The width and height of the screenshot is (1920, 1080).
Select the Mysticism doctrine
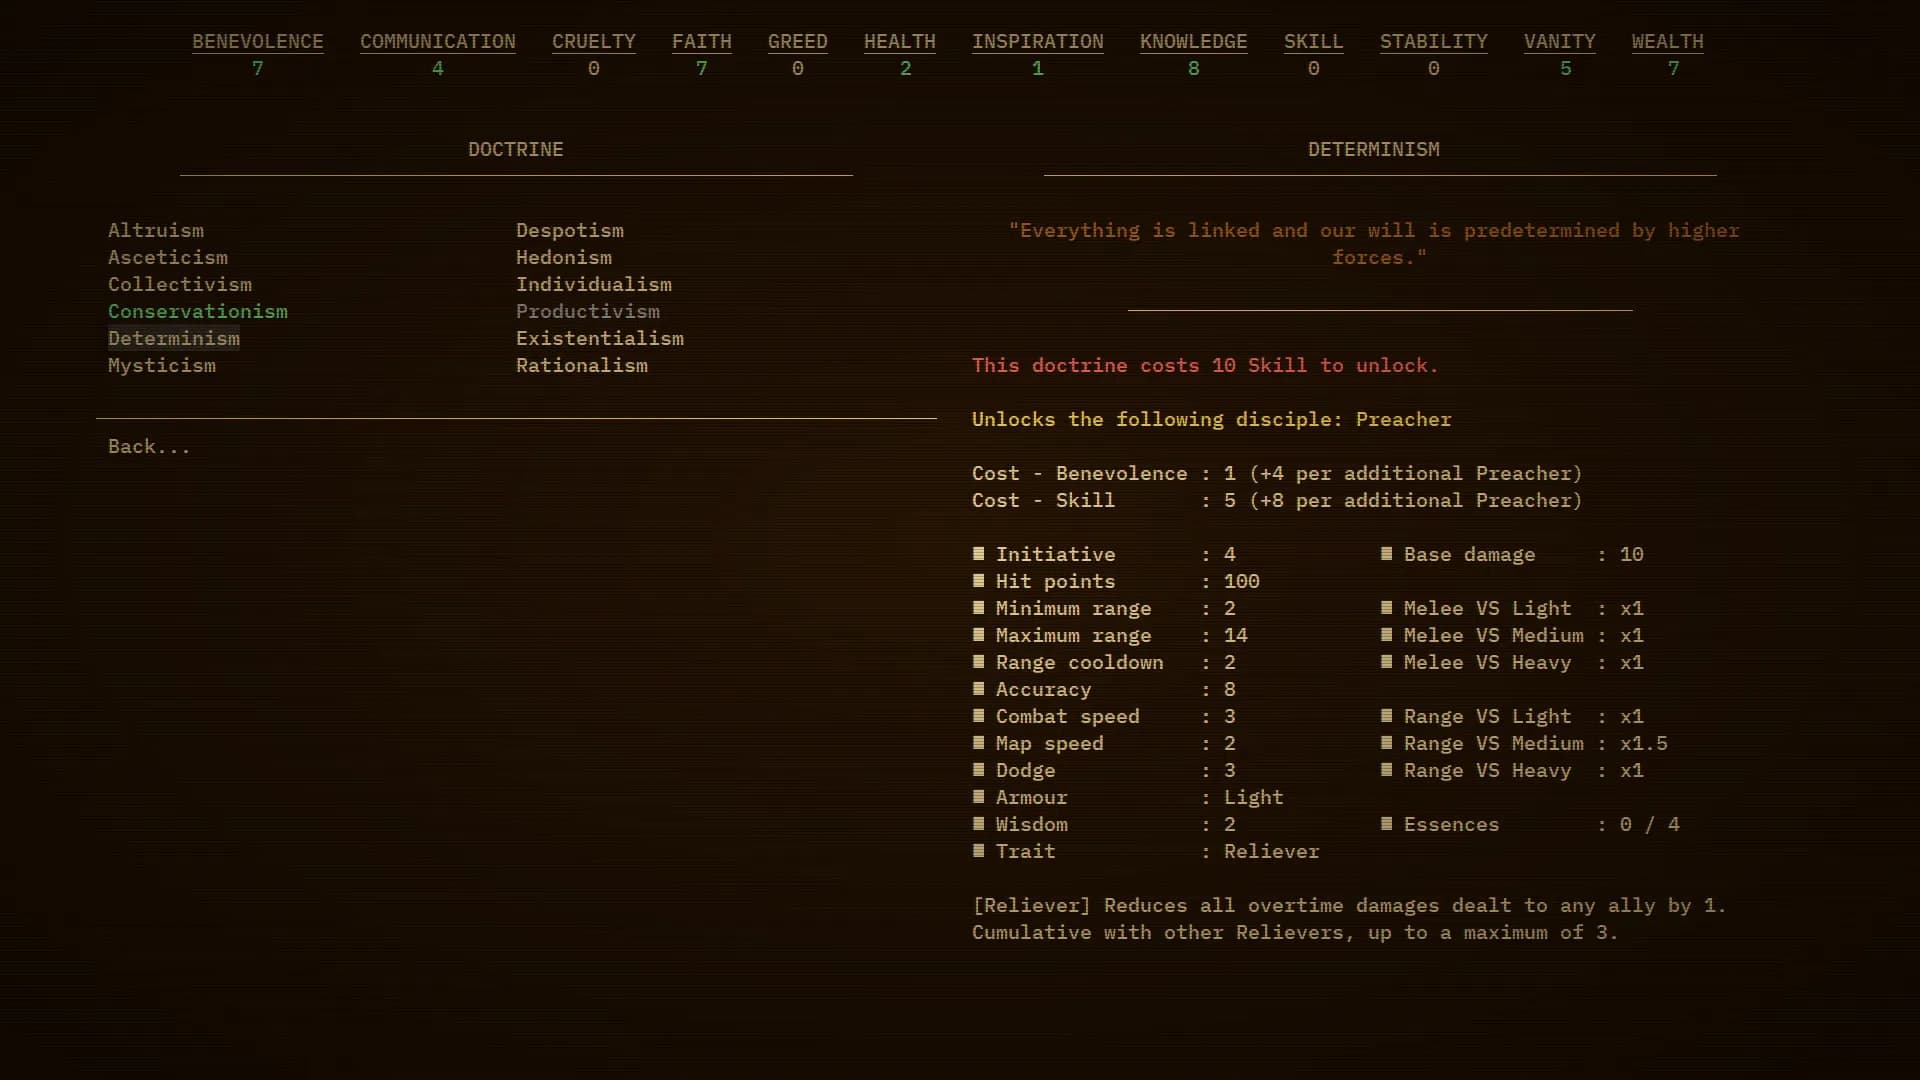162,366
